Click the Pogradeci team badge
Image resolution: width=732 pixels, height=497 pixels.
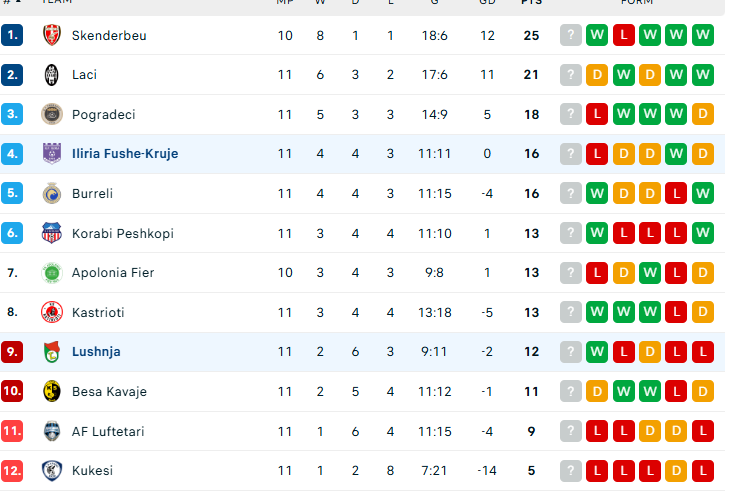pyautogui.click(x=51, y=114)
